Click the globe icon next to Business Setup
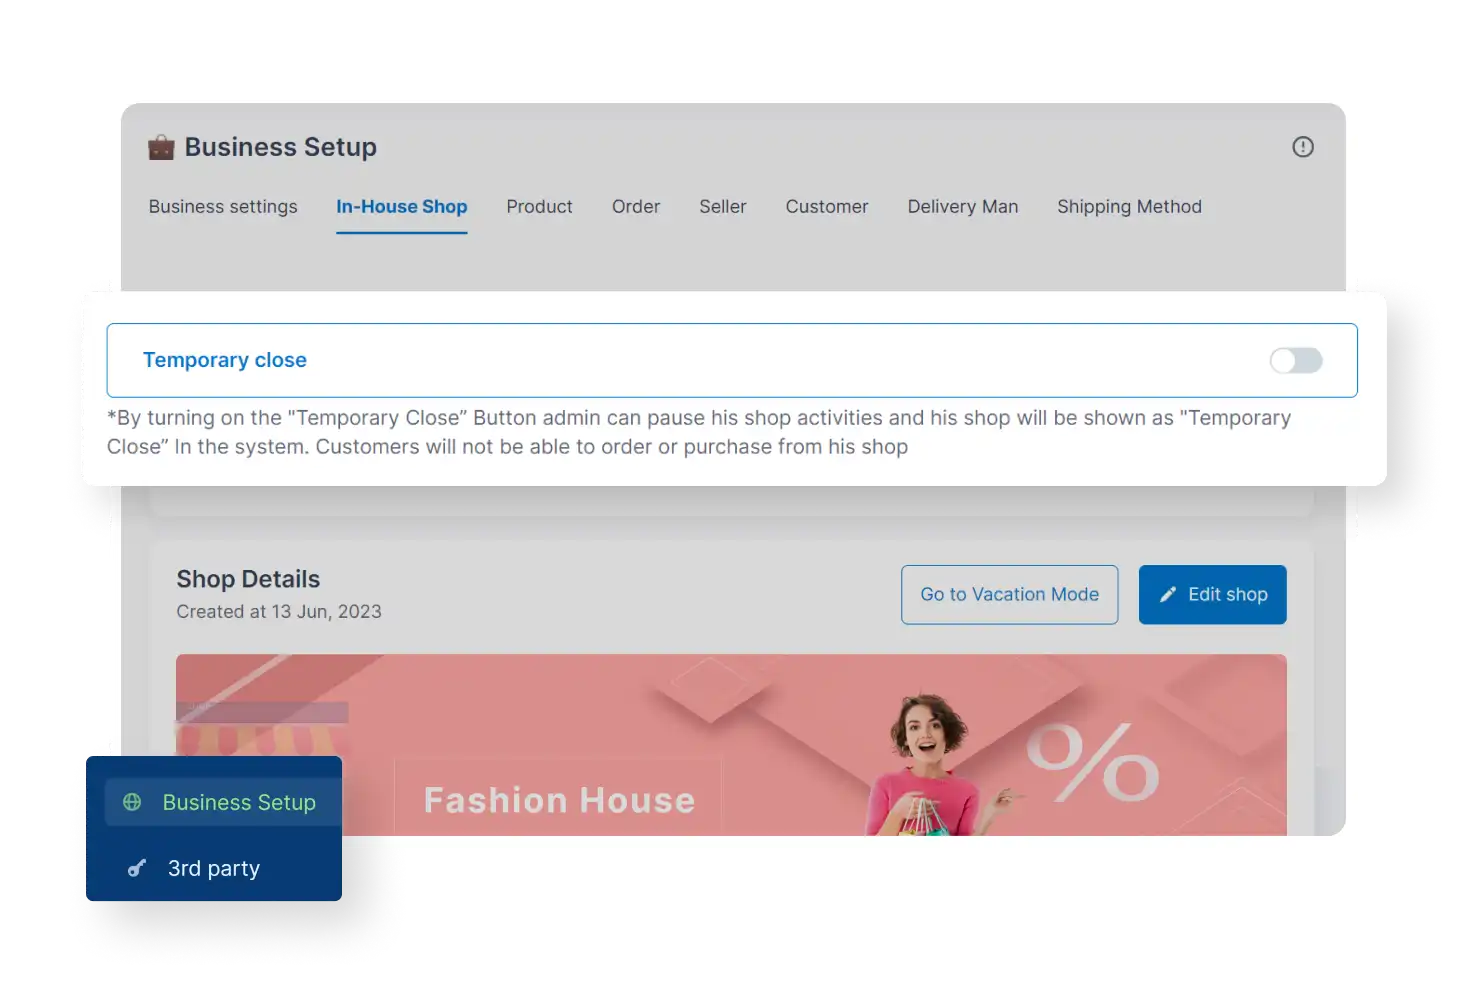Image resolution: width=1467 pixels, height=992 pixels. [133, 802]
